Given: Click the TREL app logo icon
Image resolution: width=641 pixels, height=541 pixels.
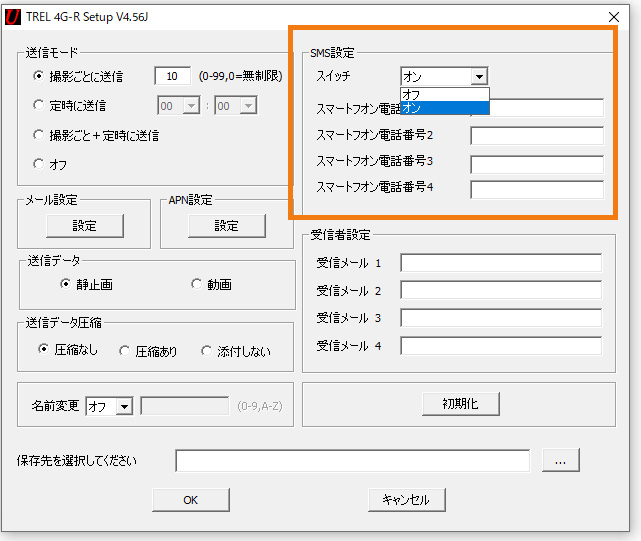Looking at the screenshot, I should click(13, 17).
